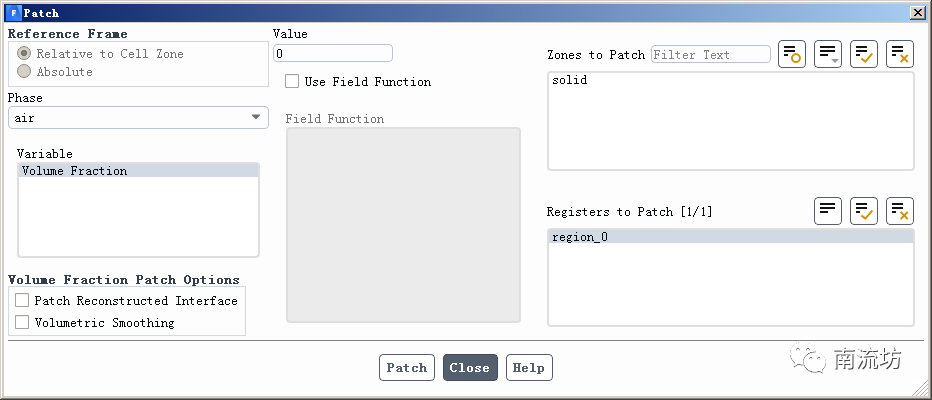Click the Value input field
The width and height of the screenshot is (932, 400).
(332, 53)
